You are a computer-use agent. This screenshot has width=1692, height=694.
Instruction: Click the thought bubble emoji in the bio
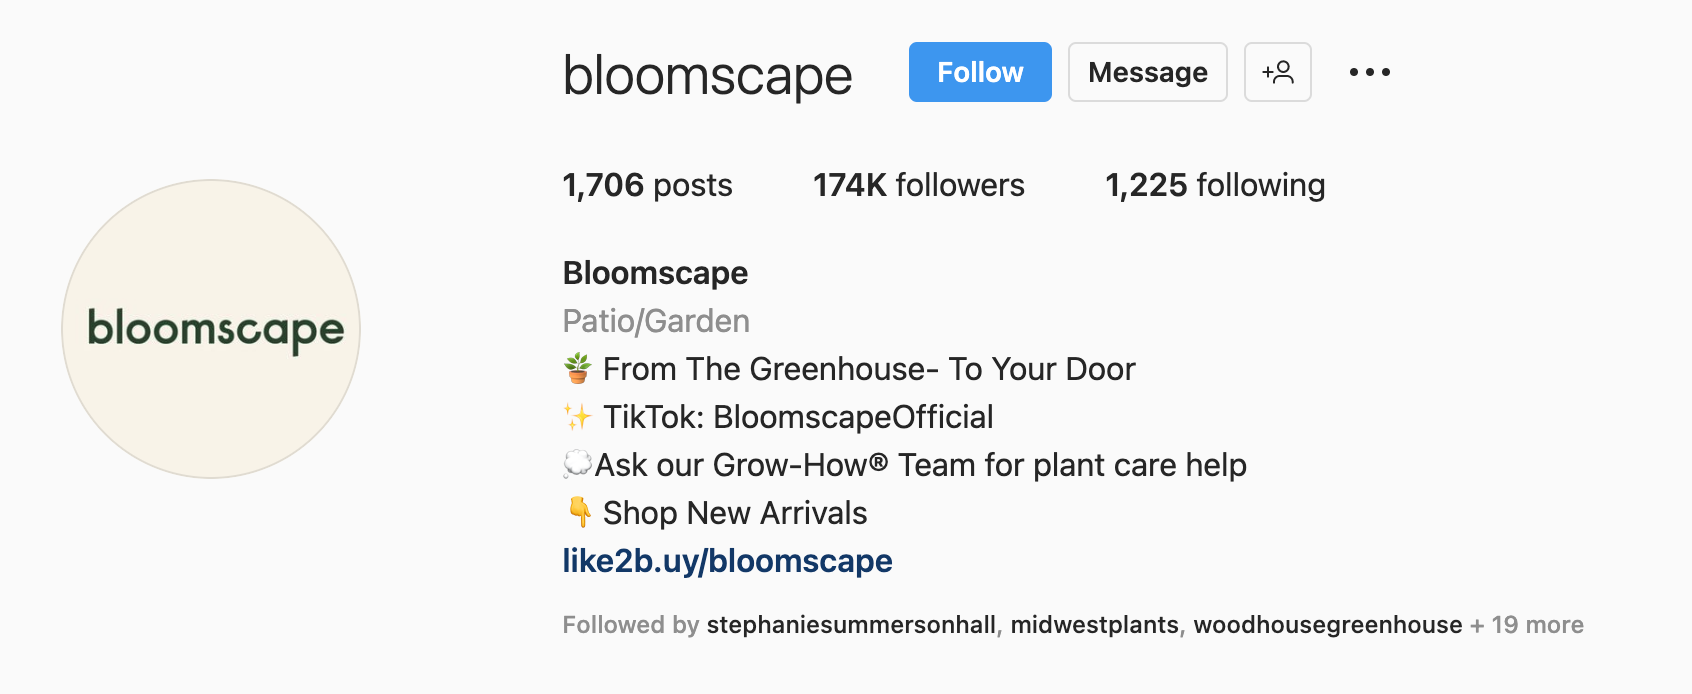(x=578, y=464)
